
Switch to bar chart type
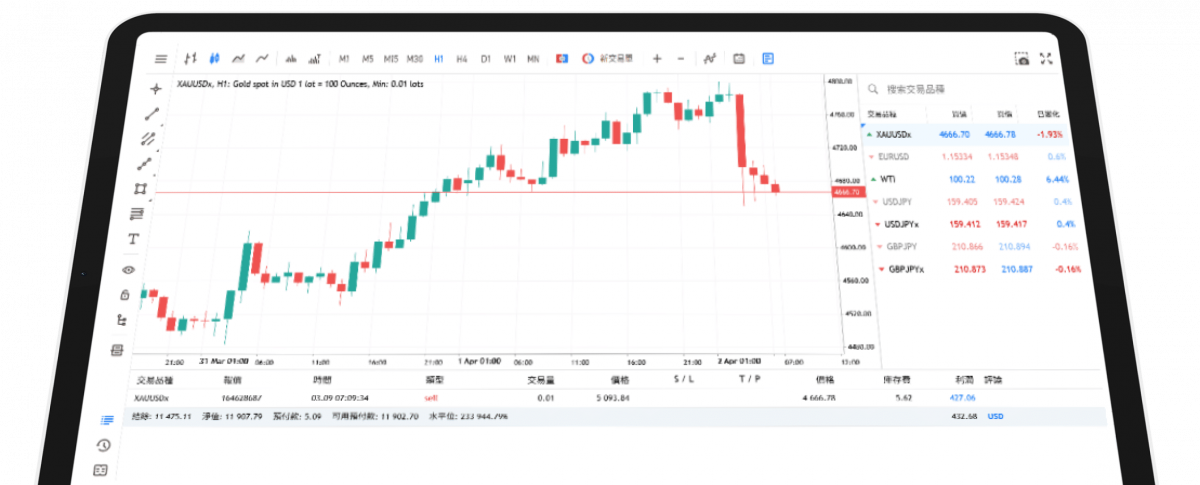click(190, 59)
